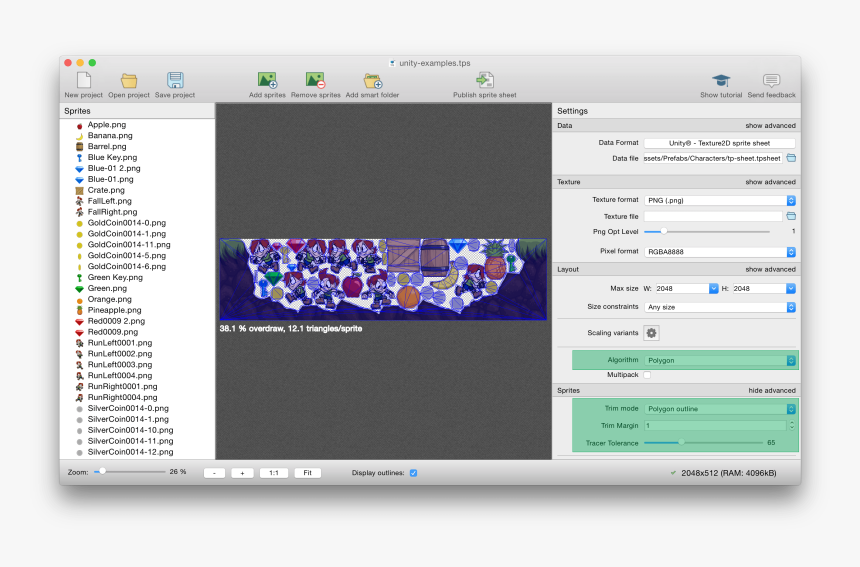Select the Banana.png sprite

110,135
